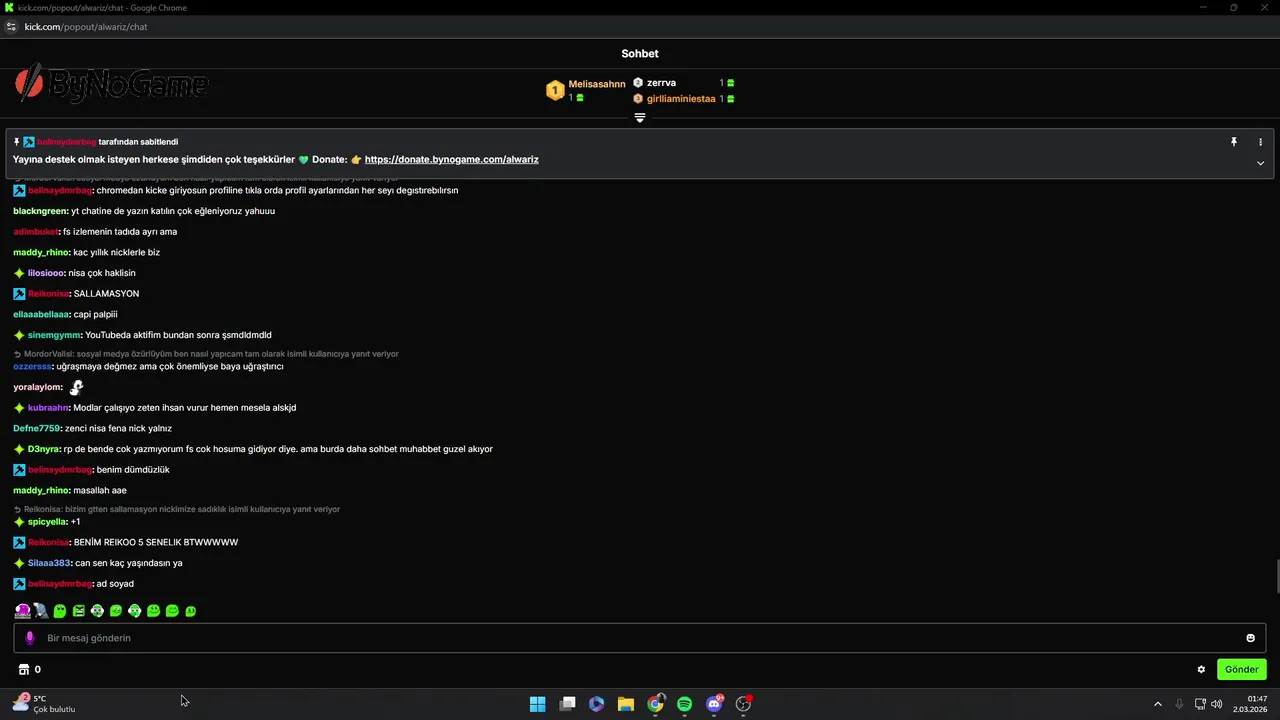The image size is (1280, 720).
Task: Click username blackngreen
Action: pyautogui.click(x=40, y=211)
